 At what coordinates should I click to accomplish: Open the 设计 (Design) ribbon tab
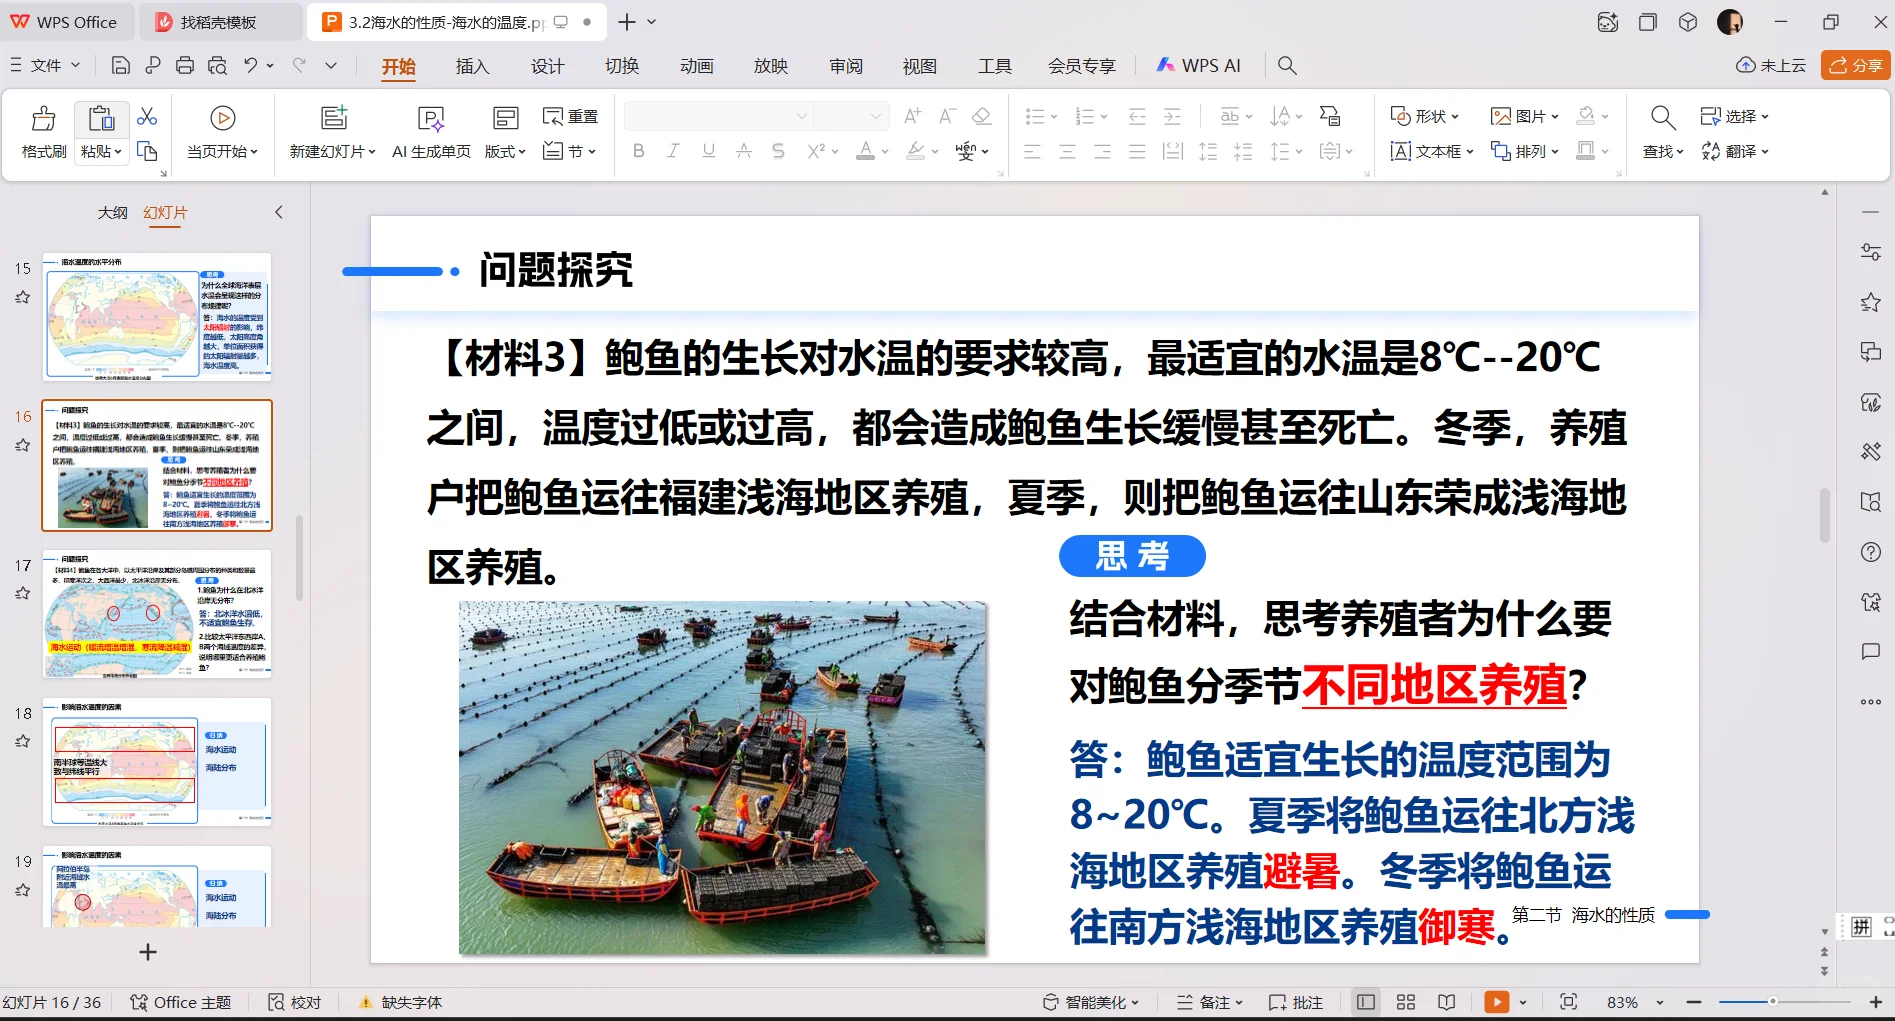coord(547,66)
